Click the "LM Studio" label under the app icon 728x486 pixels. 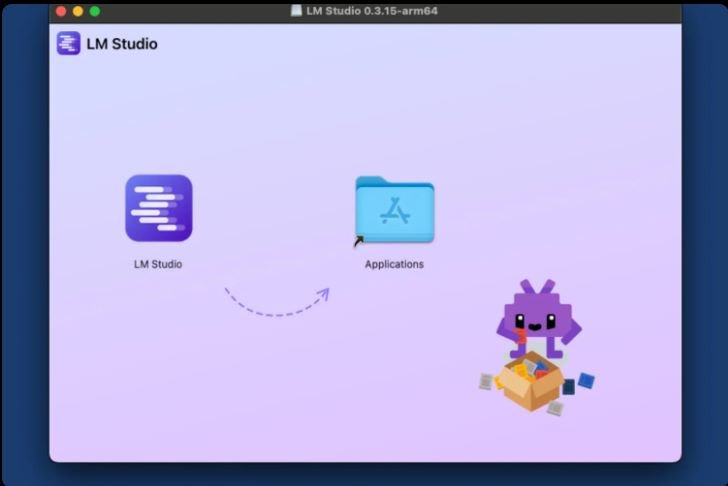(158, 264)
